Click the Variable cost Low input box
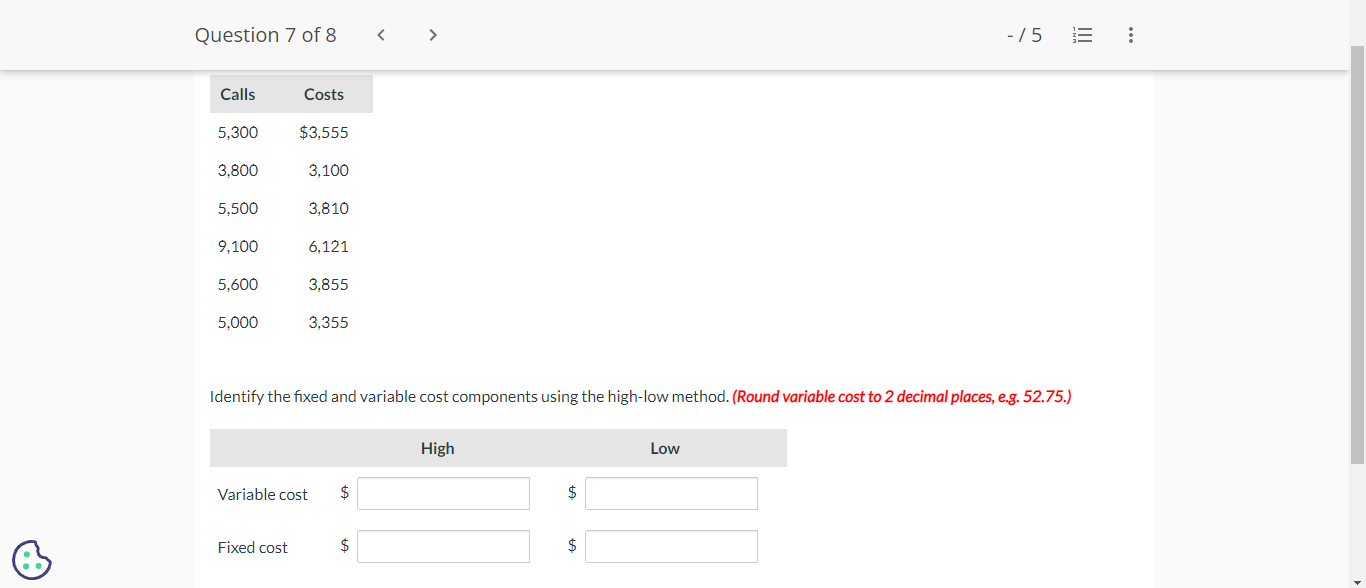 (671, 492)
